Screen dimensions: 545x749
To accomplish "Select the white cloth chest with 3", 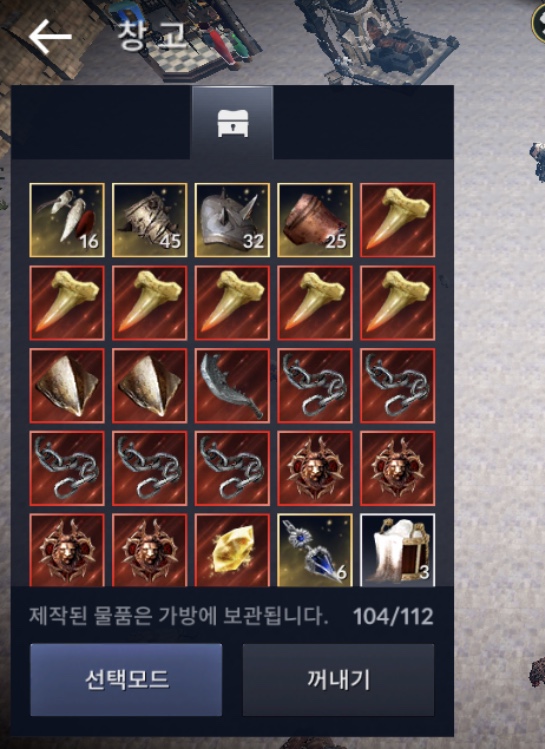I will point(397,550).
